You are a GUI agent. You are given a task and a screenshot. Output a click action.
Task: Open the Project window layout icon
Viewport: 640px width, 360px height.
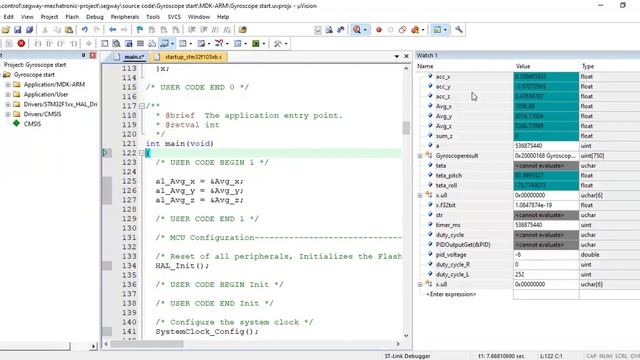(437, 30)
